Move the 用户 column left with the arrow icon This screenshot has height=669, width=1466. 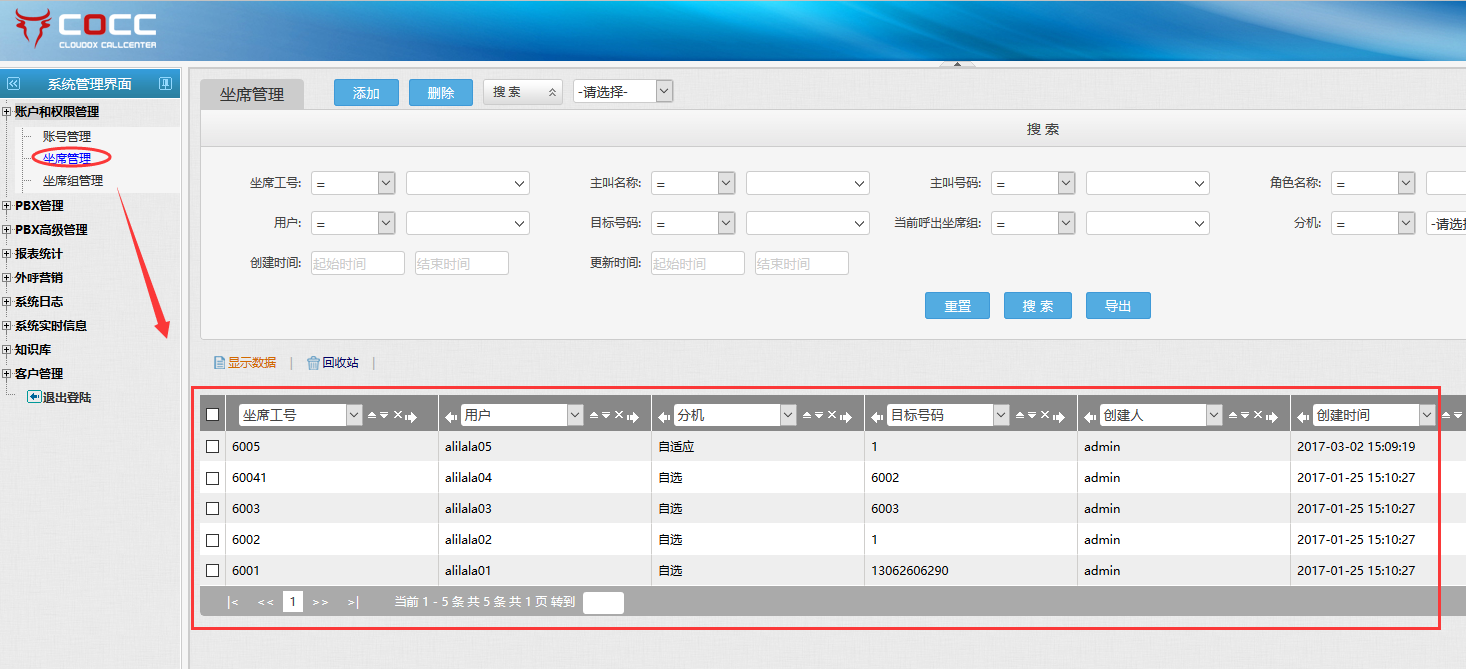pos(451,416)
